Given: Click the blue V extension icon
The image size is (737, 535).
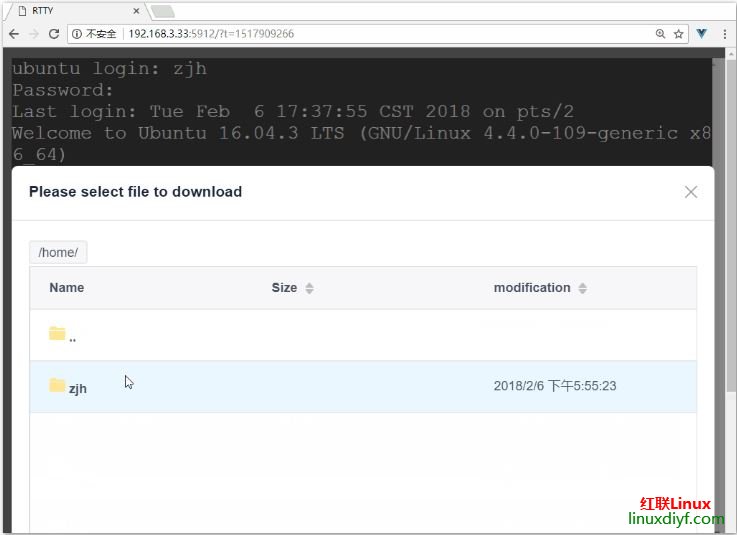Looking at the screenshot, I should [702, 33].
